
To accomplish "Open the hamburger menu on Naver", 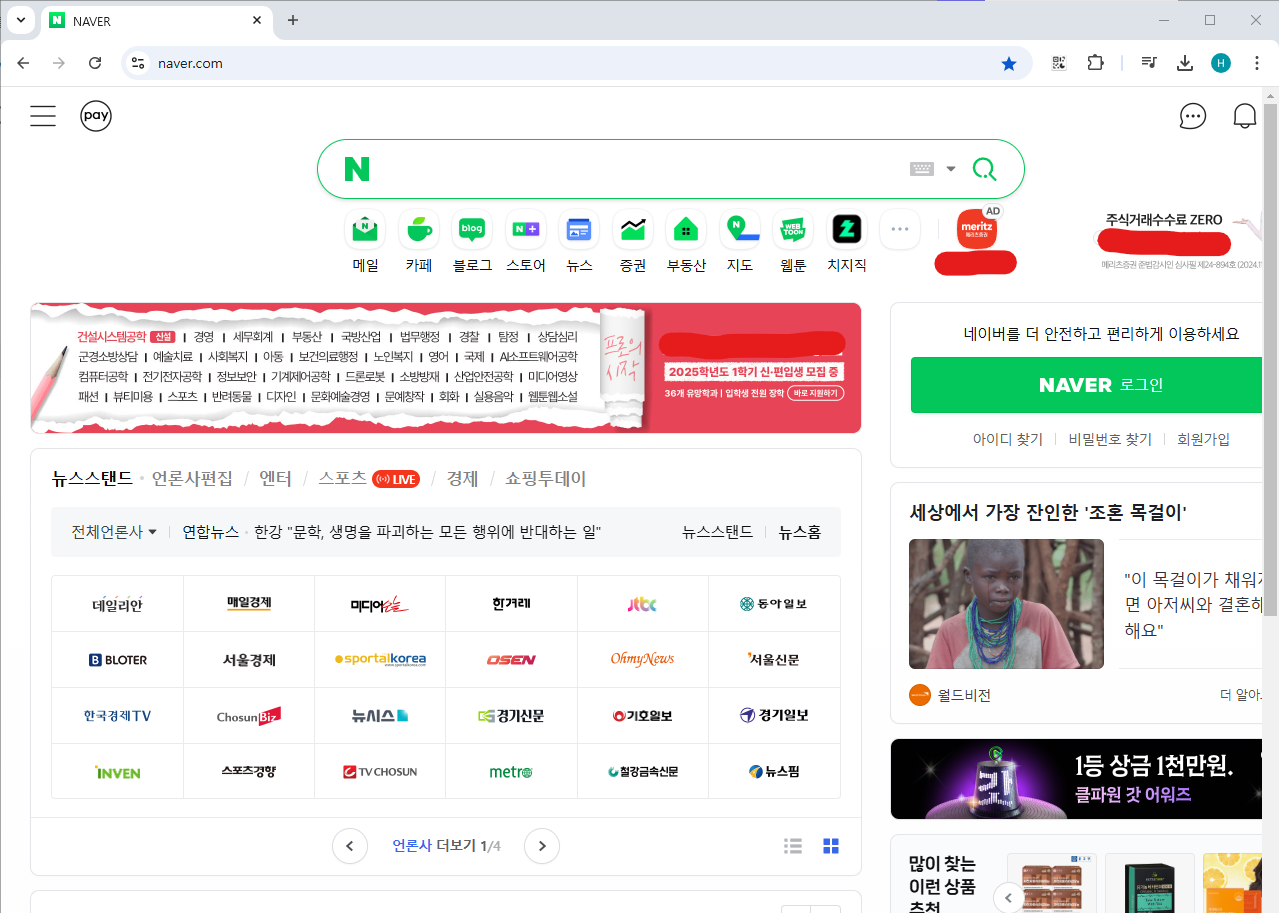I will tap(43, 116).
